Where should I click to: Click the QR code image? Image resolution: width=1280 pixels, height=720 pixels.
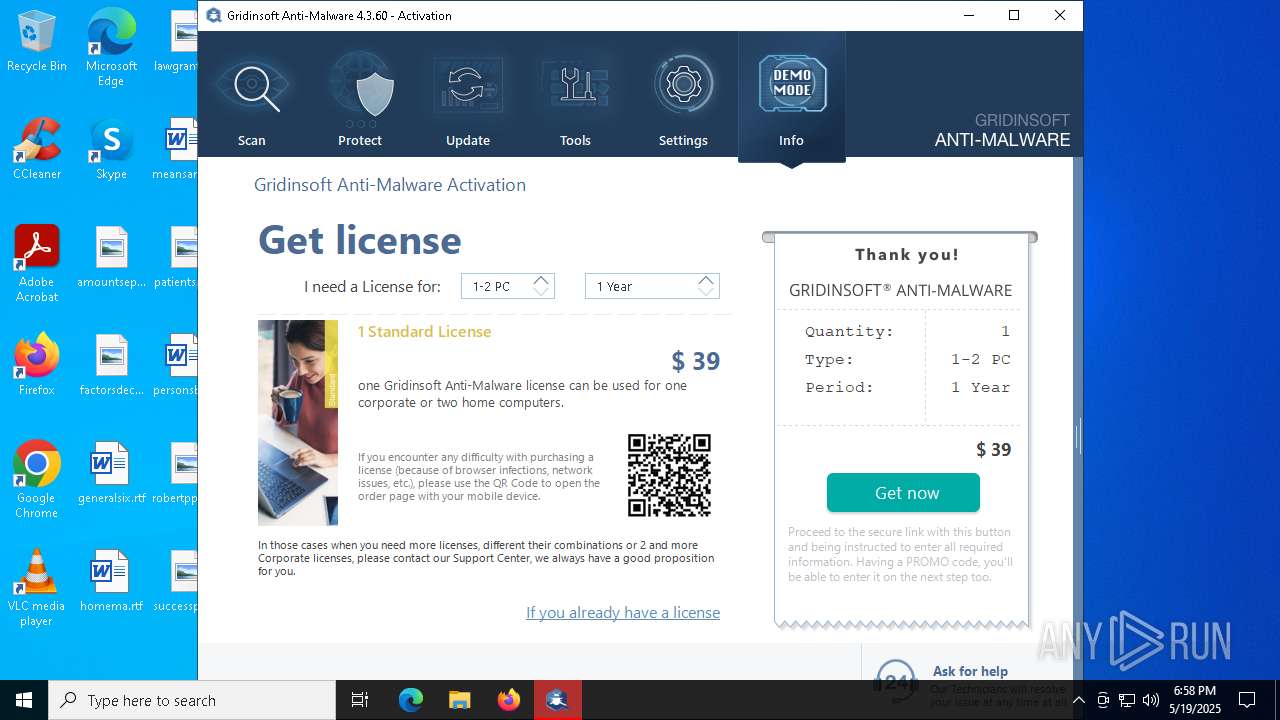point(669,475)
